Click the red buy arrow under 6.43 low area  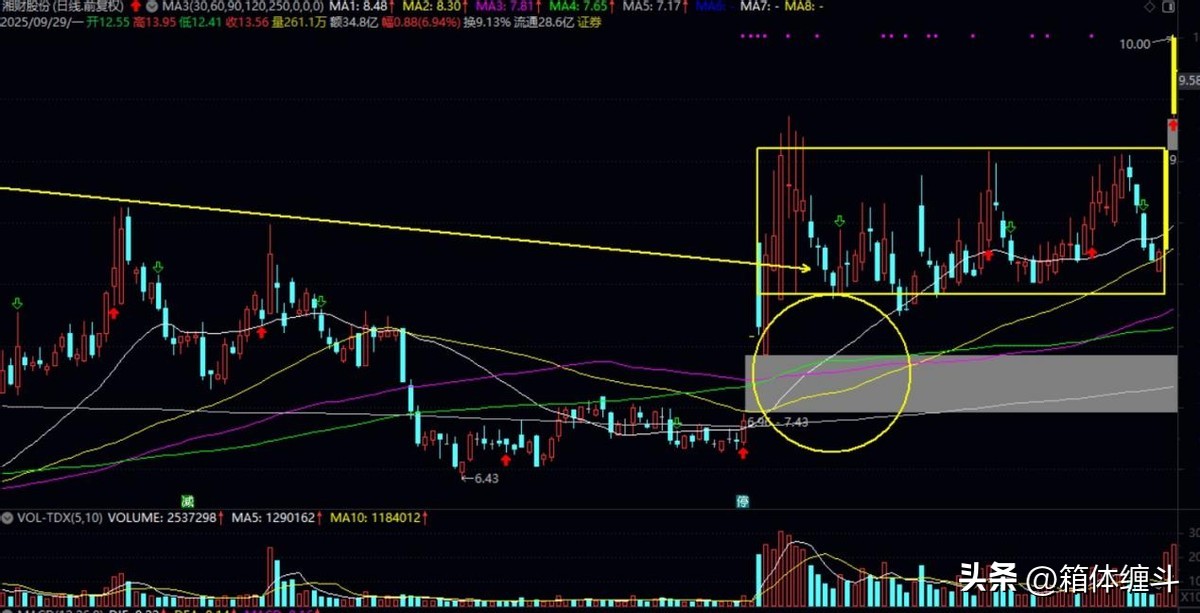[506, 460]
